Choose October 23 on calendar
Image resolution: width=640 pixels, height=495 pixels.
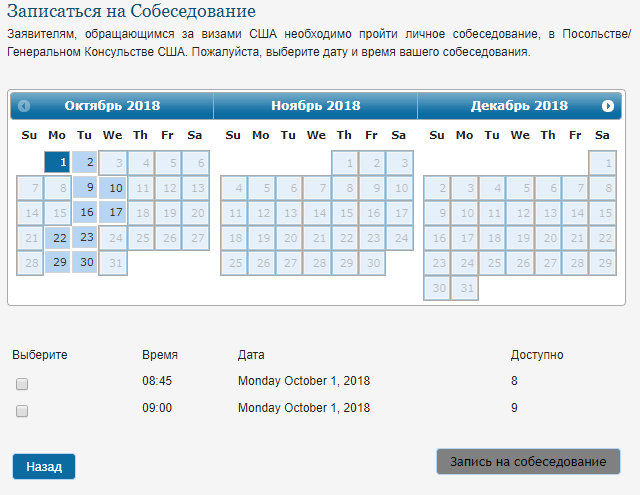(x=85, y=237)
